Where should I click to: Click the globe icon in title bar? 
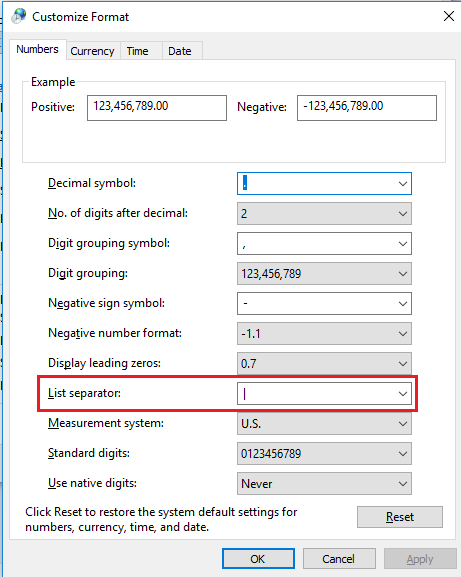tap(19, 17)
